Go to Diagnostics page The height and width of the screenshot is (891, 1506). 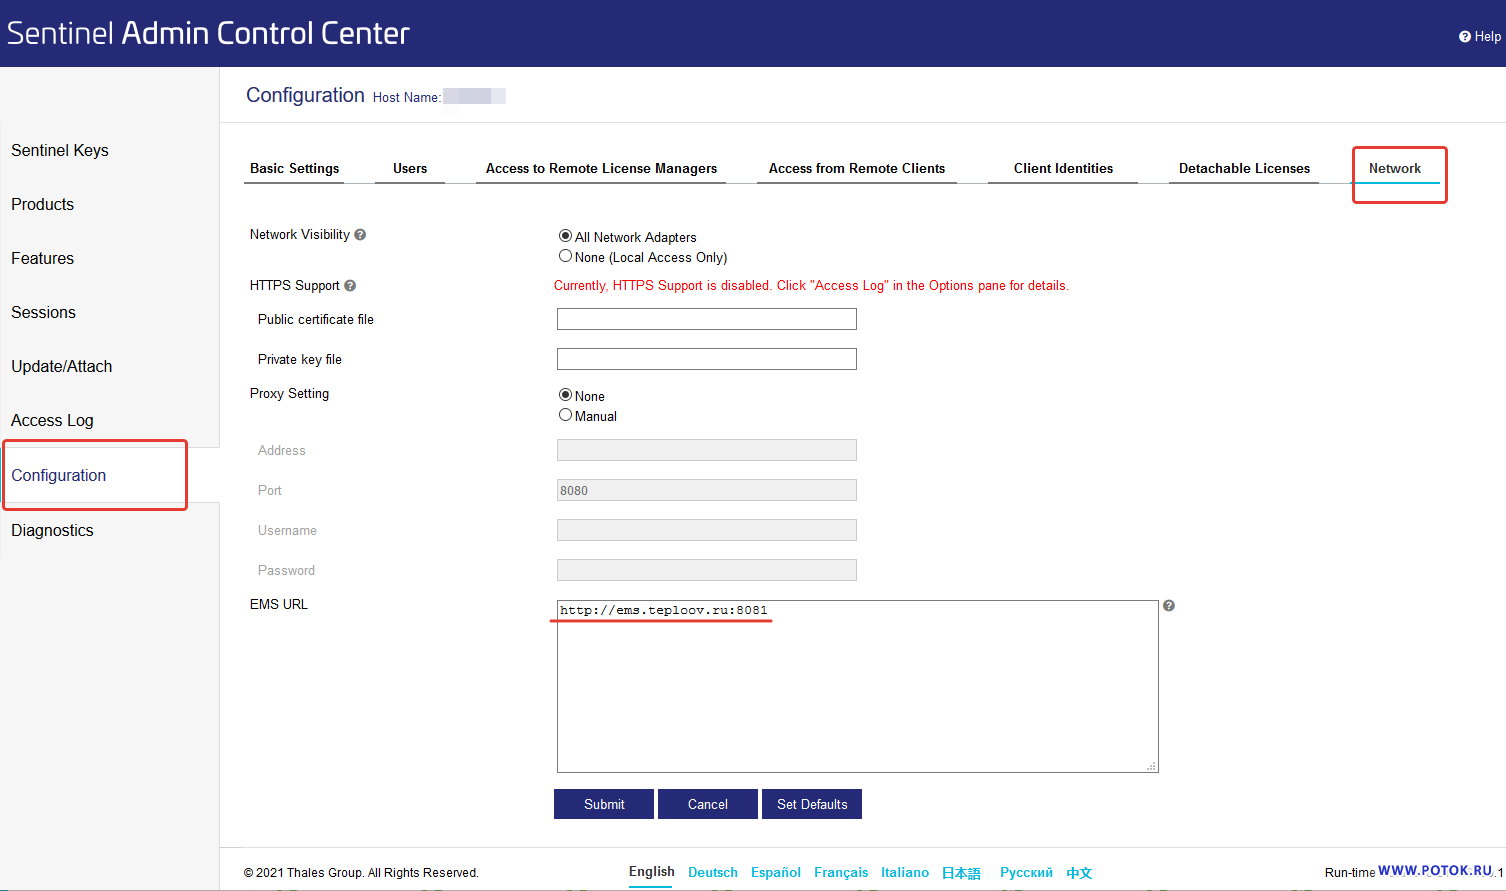pos(52,530)
